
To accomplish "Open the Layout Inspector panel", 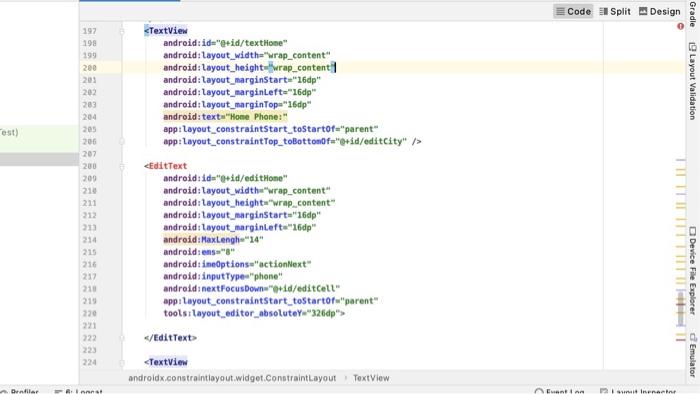I will (638, 391).
